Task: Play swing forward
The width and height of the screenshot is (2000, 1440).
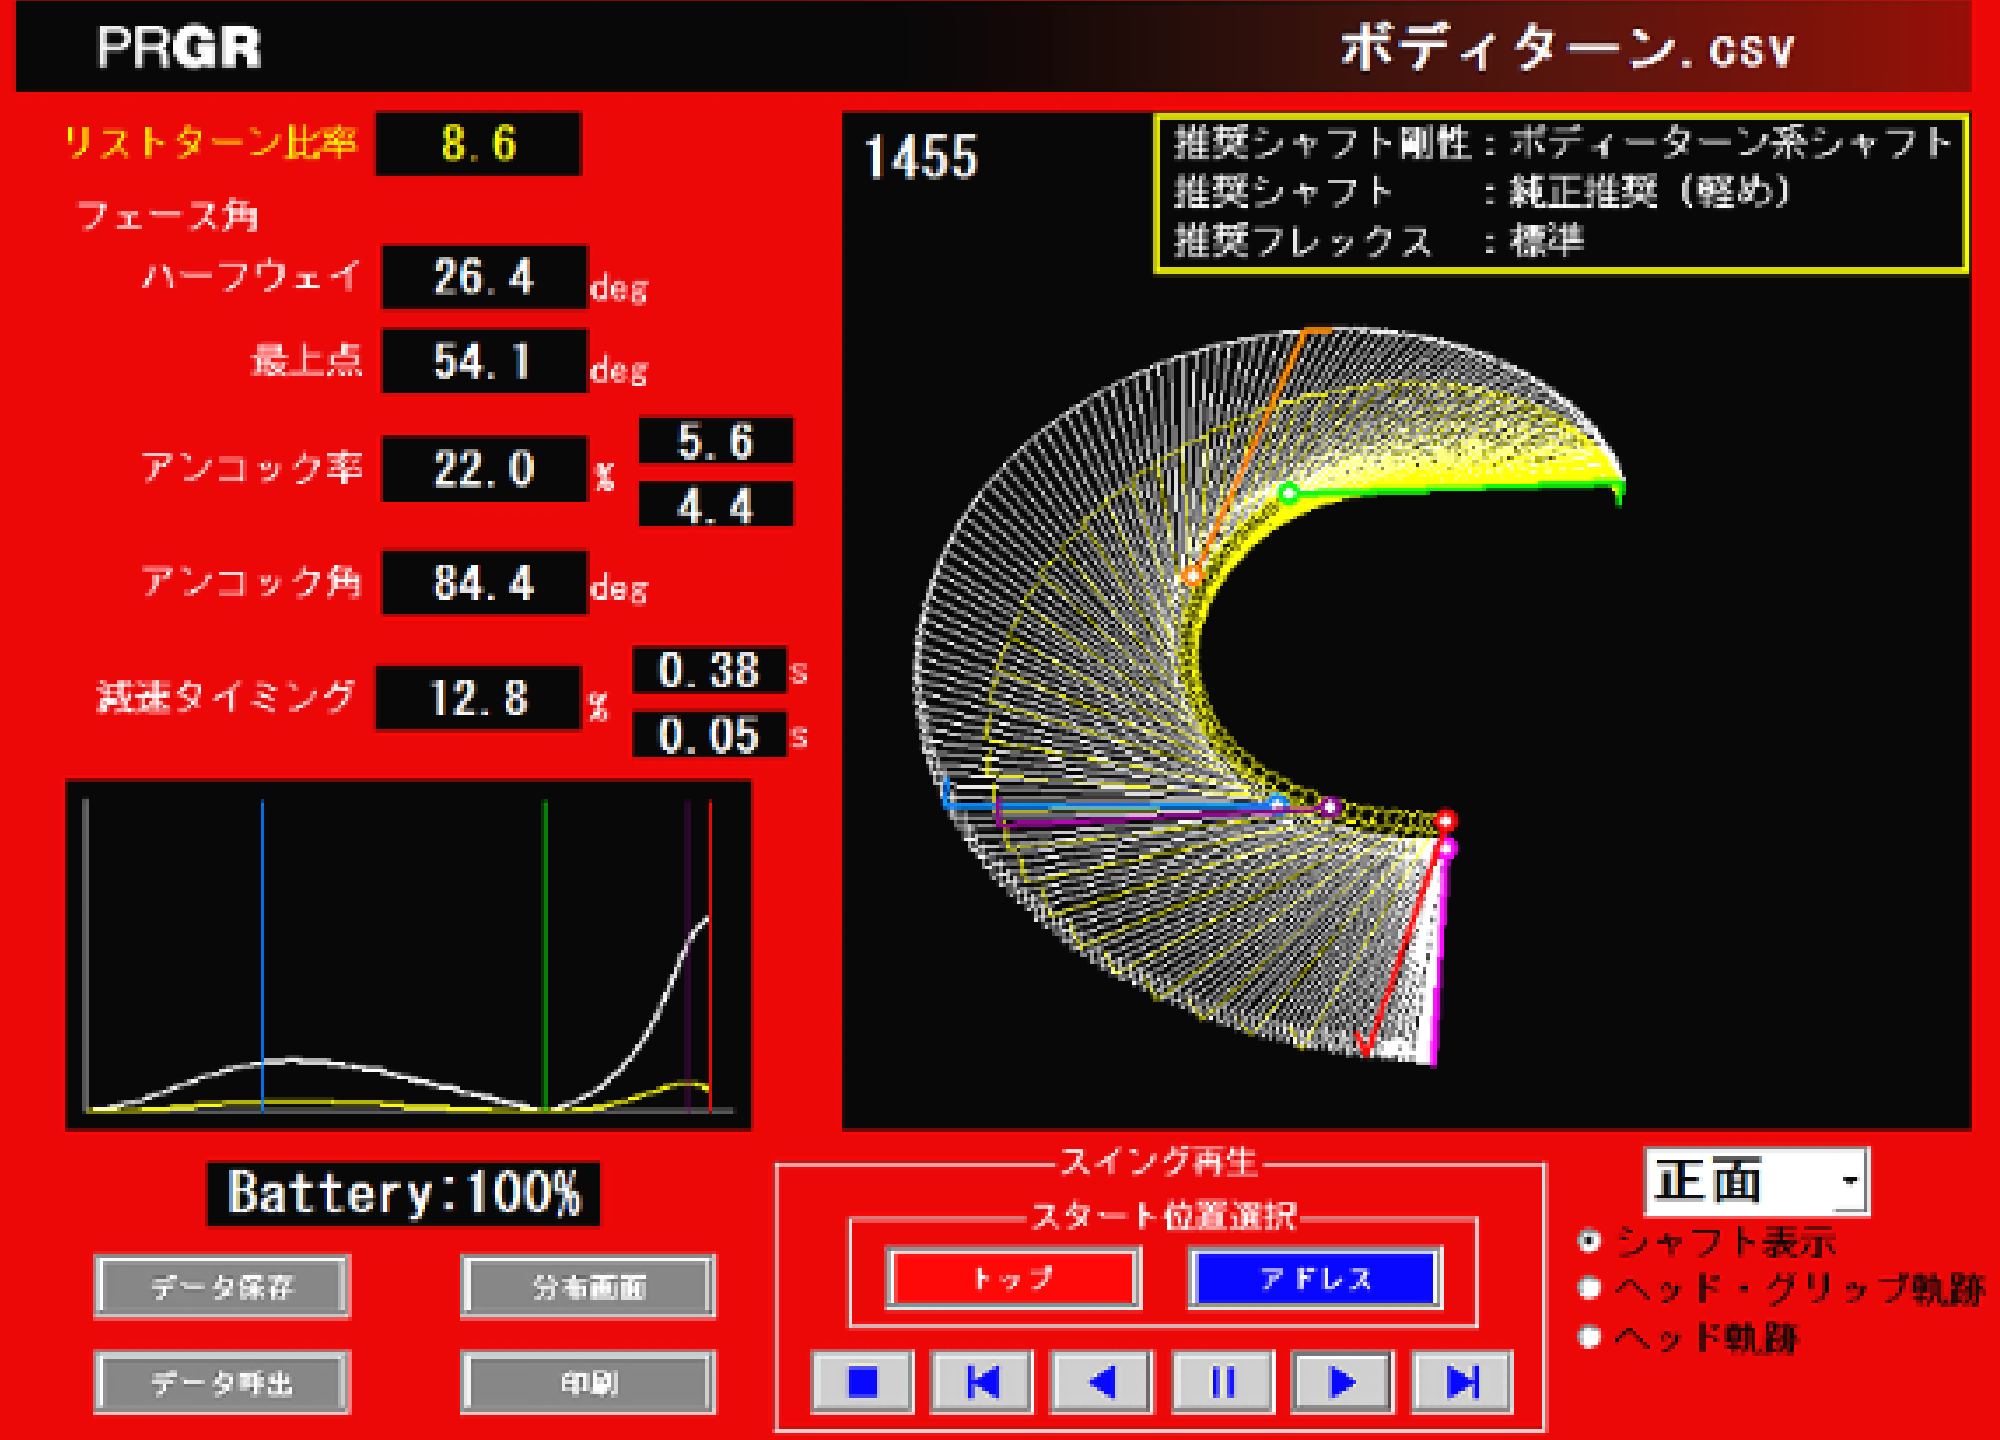Action: 1342,1382
